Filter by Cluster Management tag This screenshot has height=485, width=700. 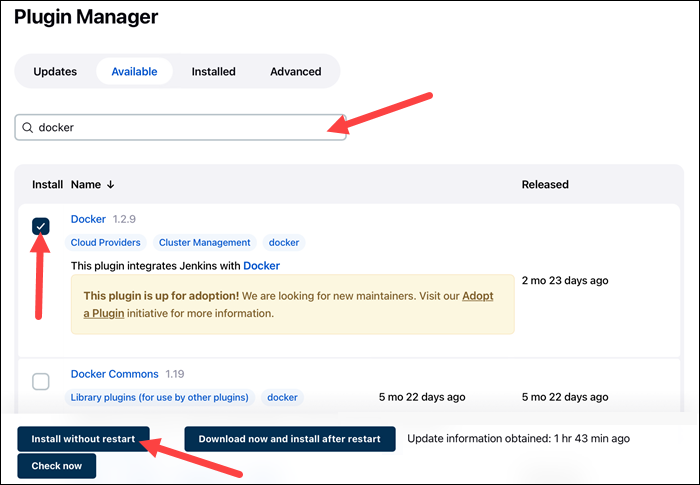pos(205,242)
